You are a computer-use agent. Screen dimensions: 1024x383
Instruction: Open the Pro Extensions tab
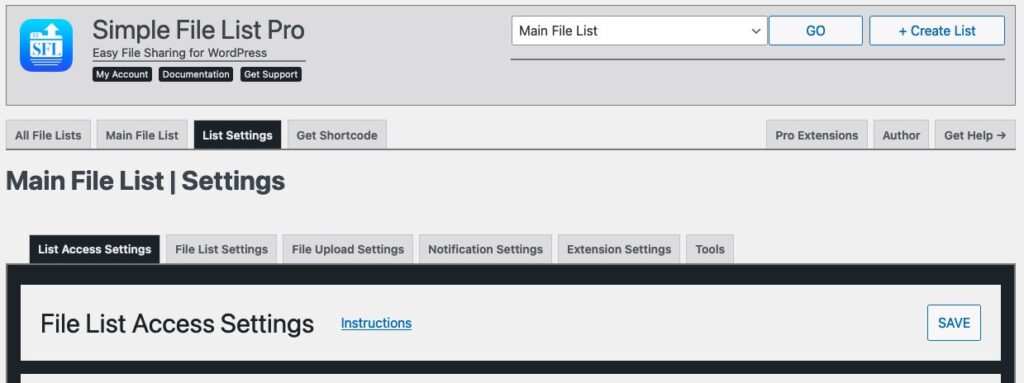click(x=816, y=135)
